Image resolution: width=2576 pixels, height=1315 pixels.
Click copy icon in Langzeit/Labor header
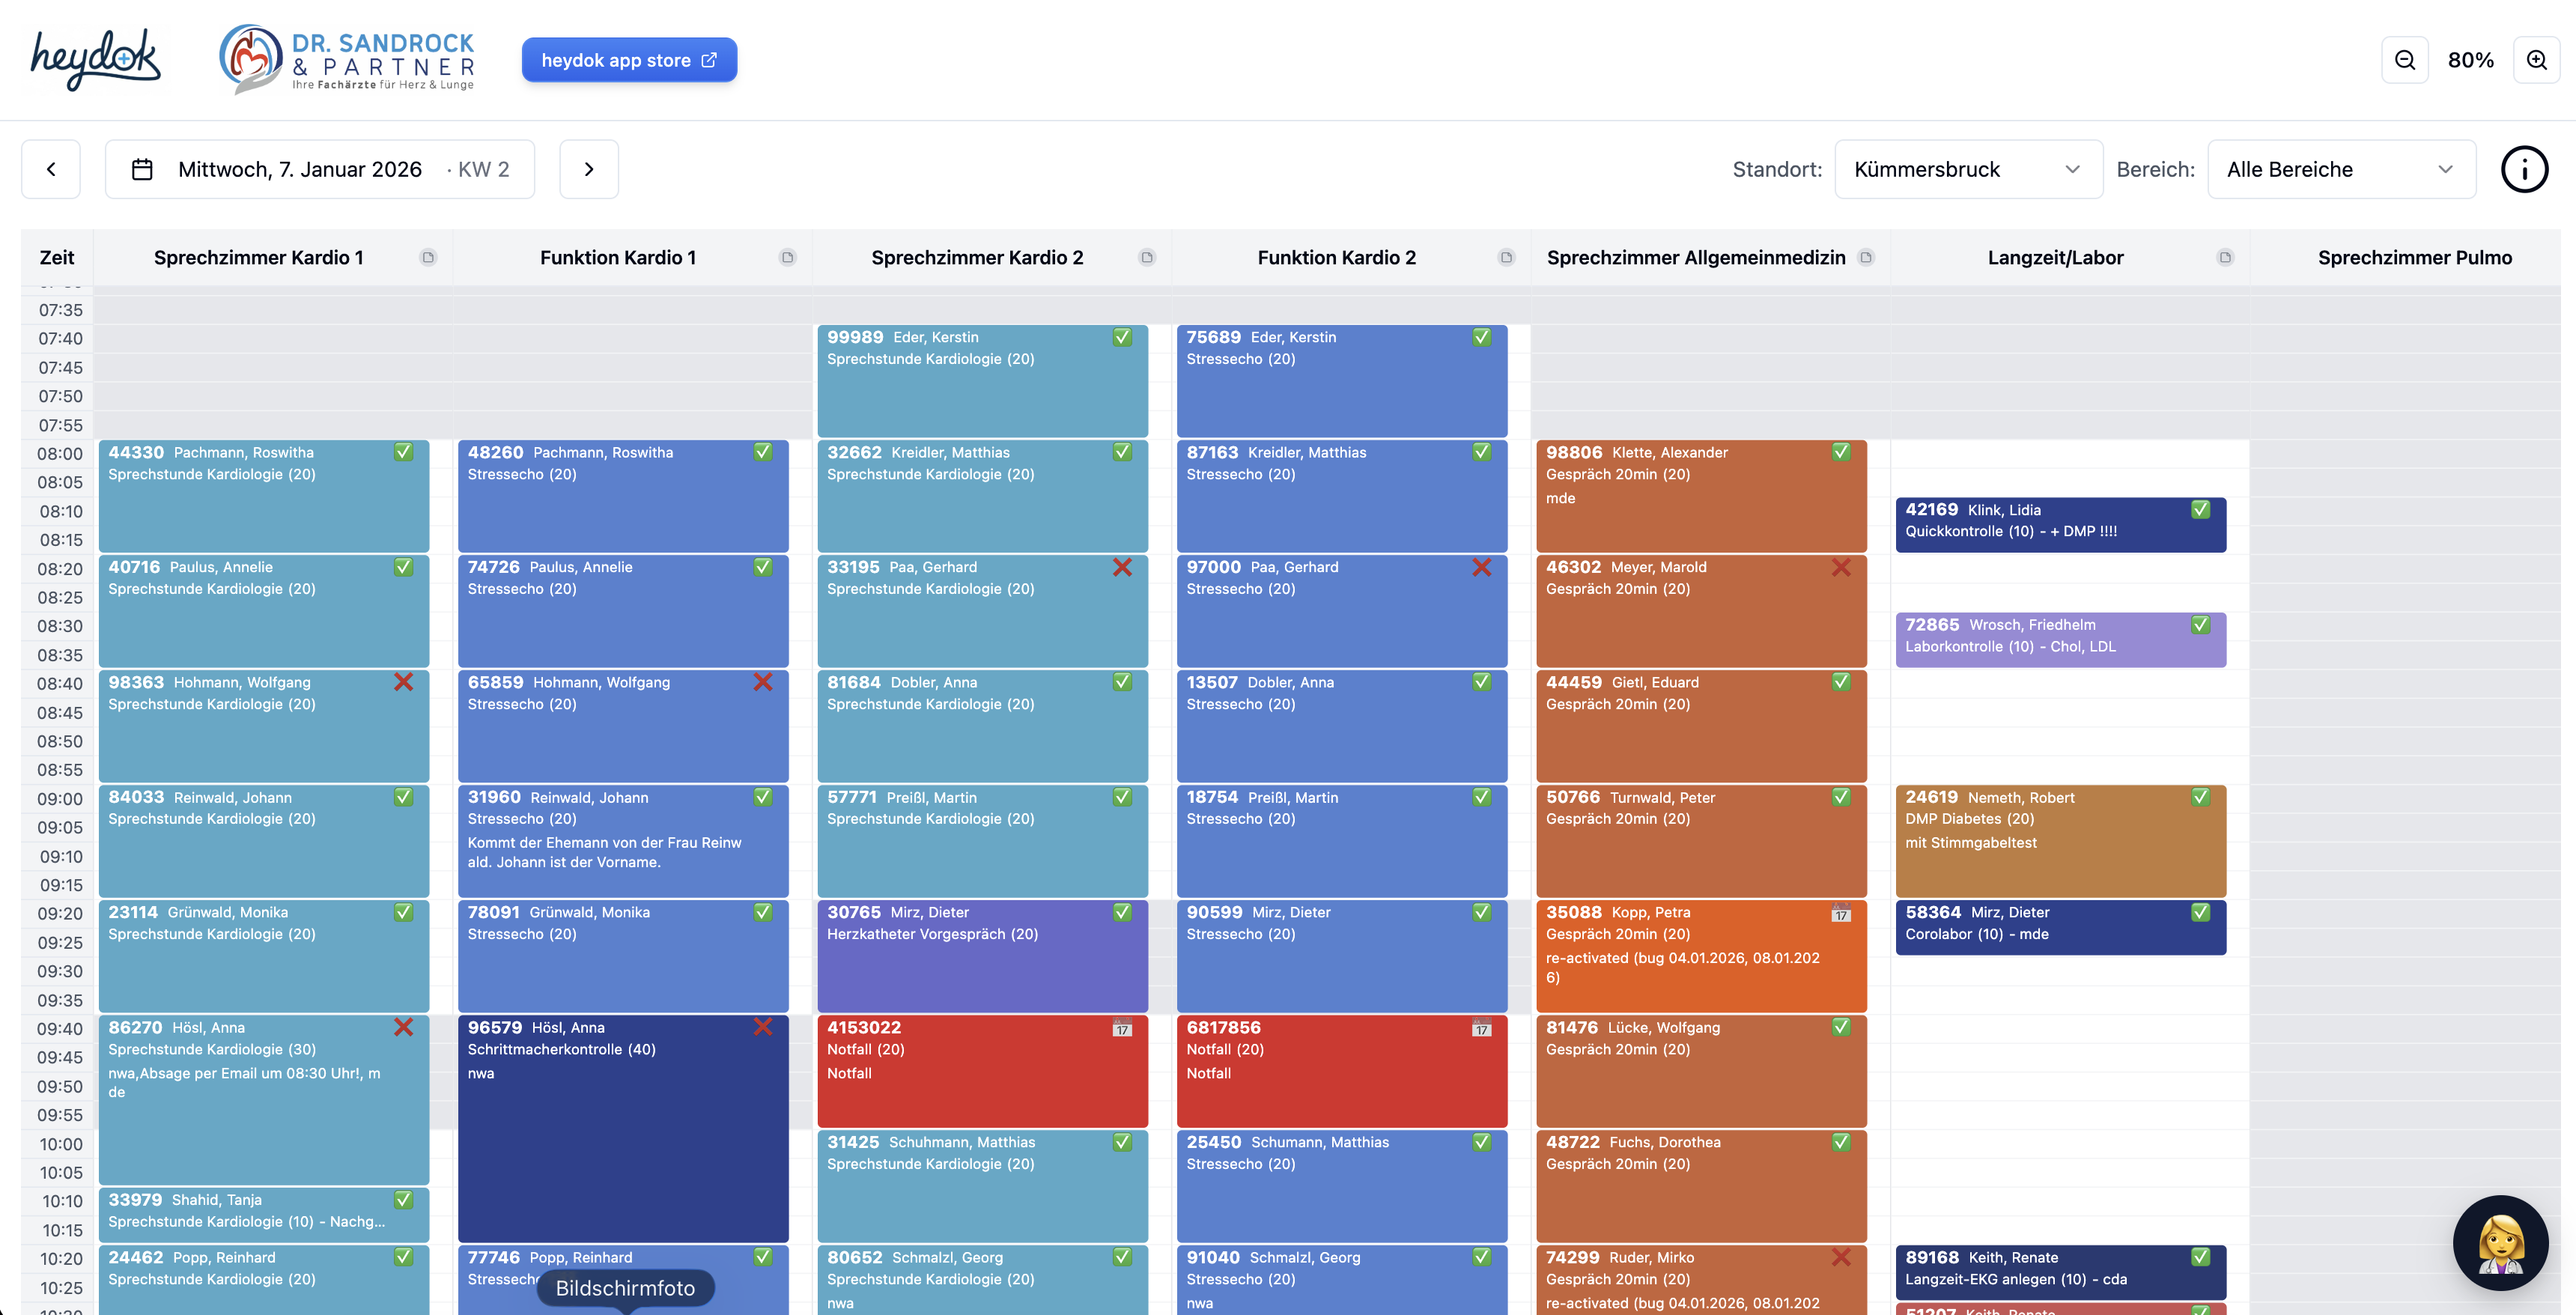[2225, 257]
